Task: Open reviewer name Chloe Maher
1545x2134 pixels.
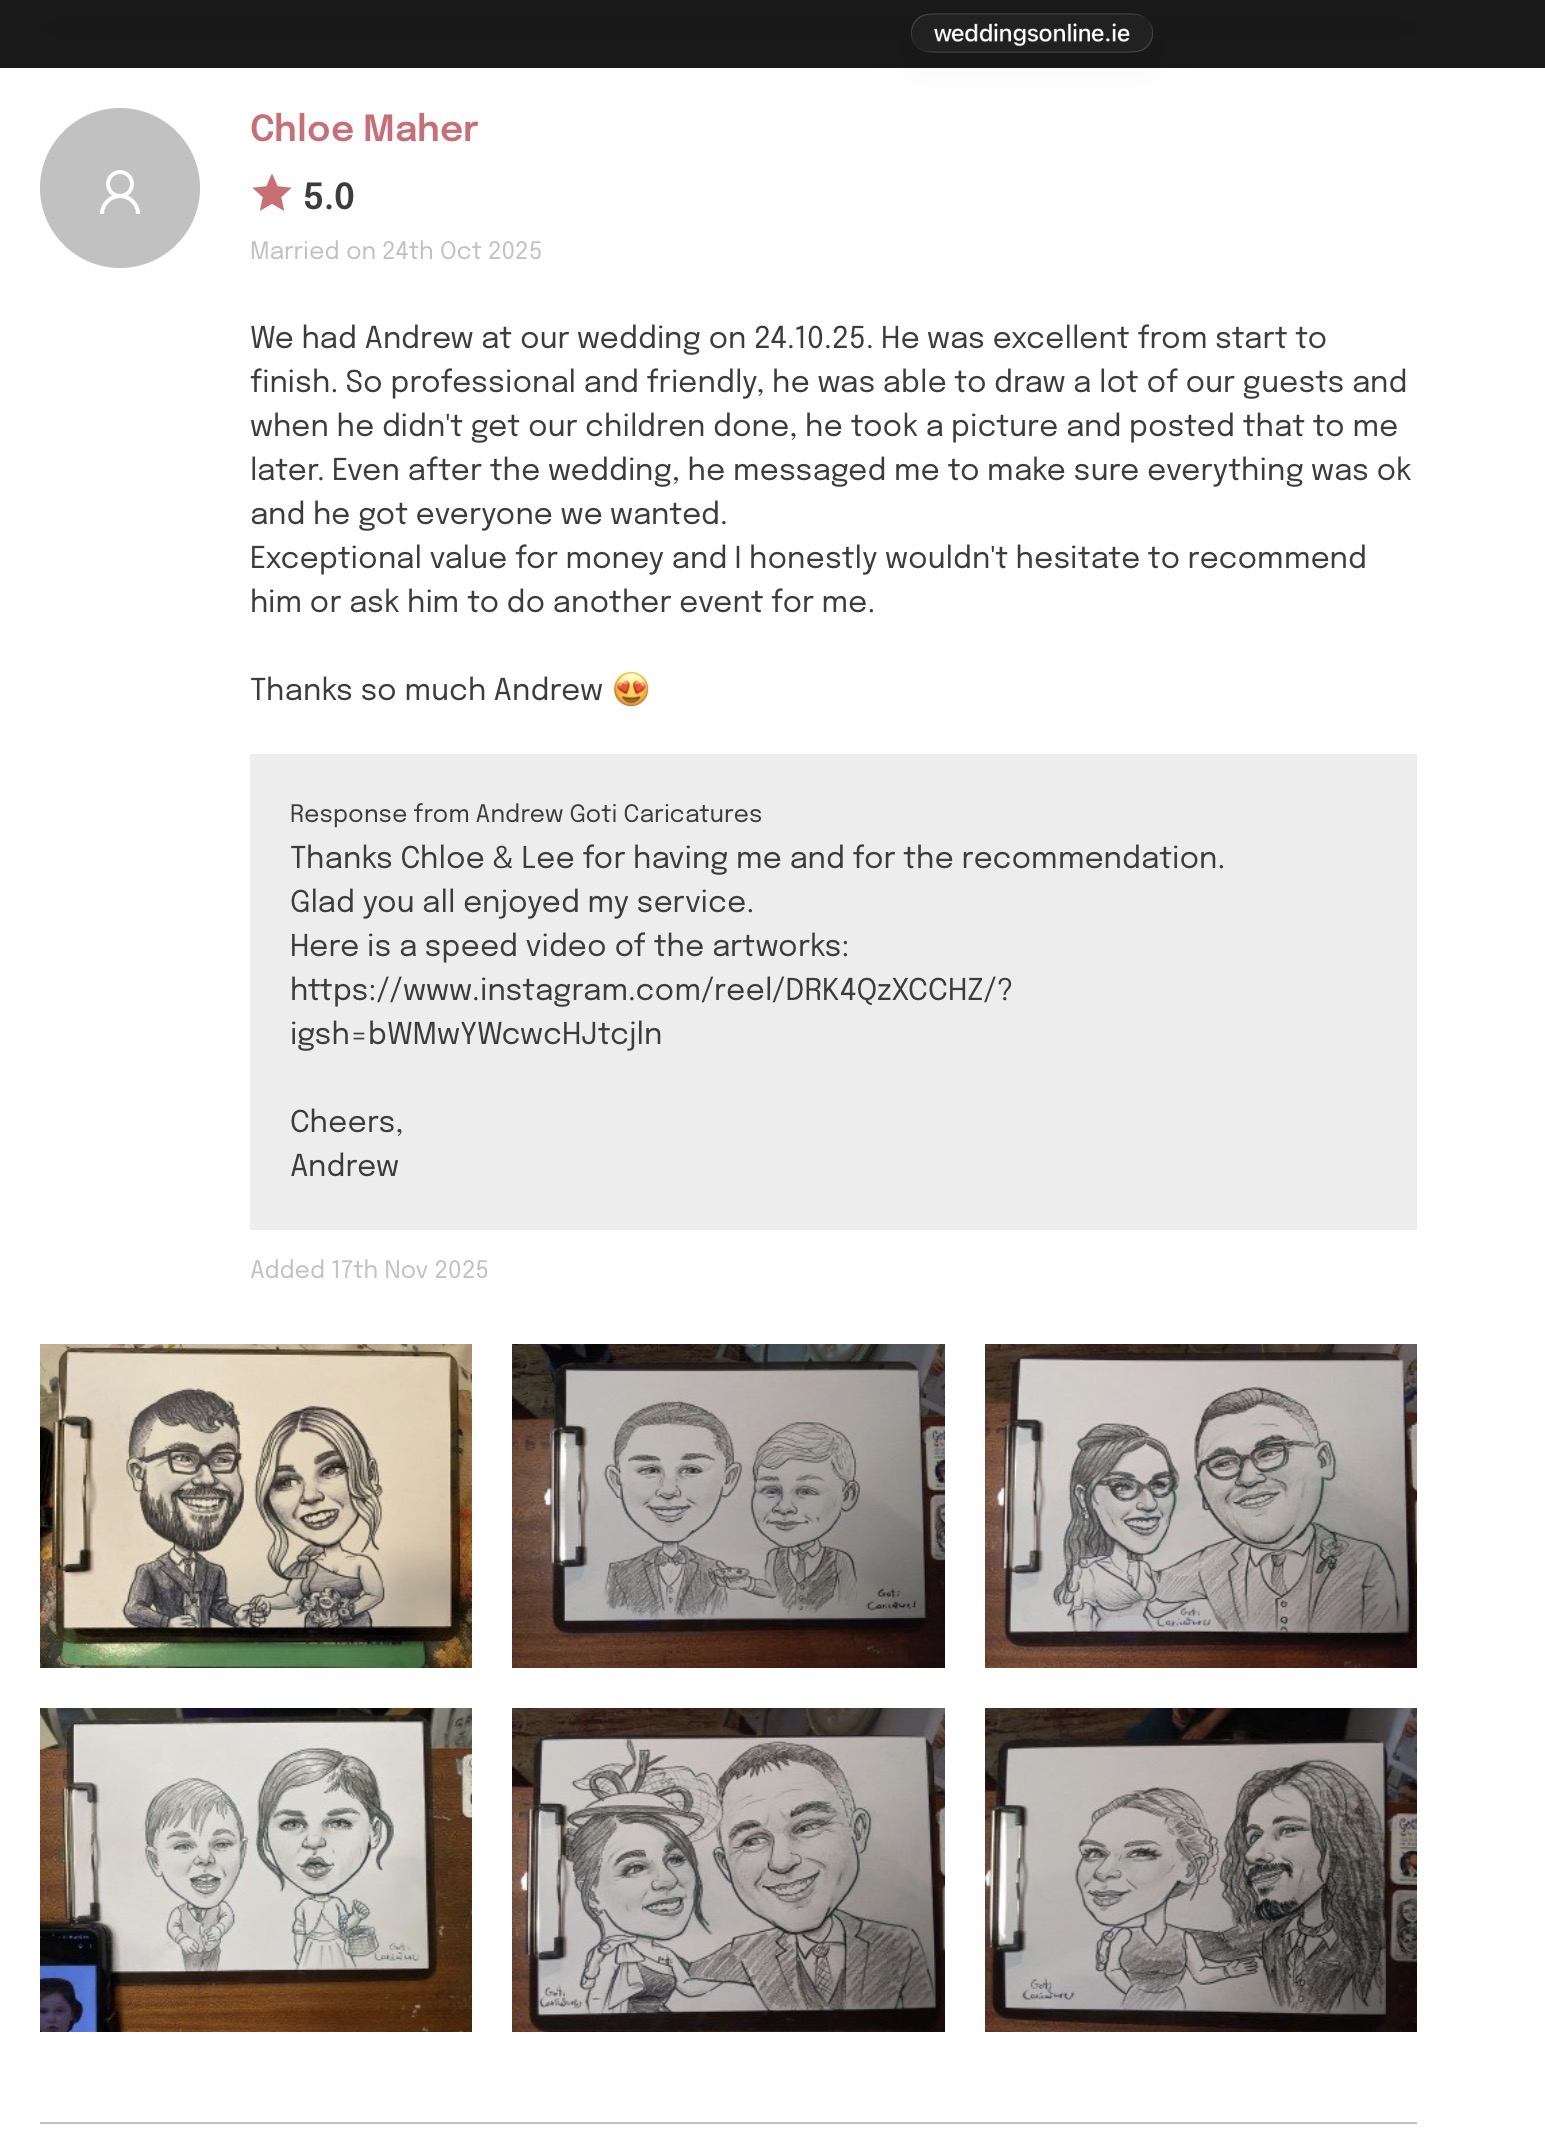Action: [364, 128]
